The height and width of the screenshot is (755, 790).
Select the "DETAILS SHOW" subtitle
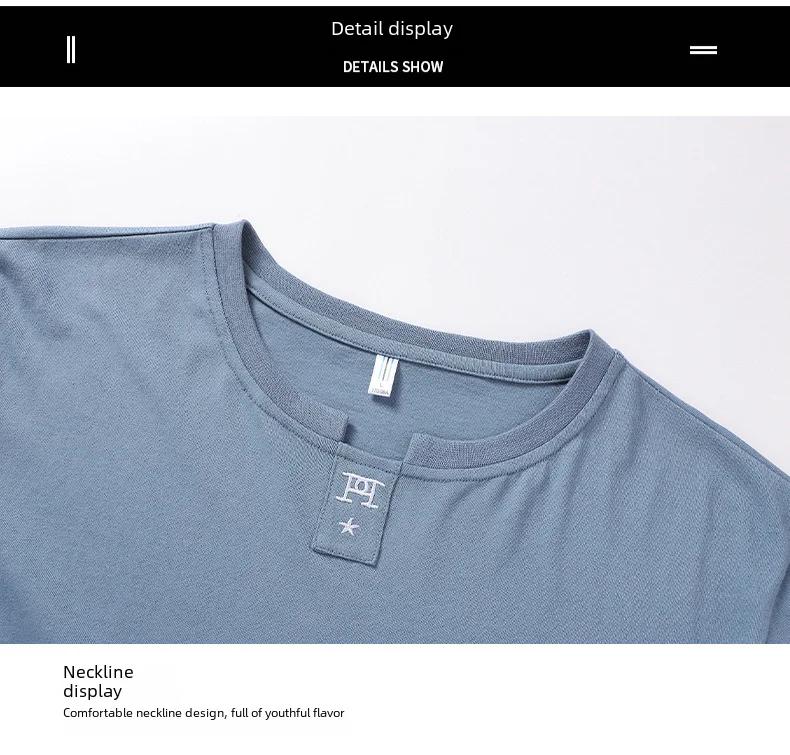point(393,66)
